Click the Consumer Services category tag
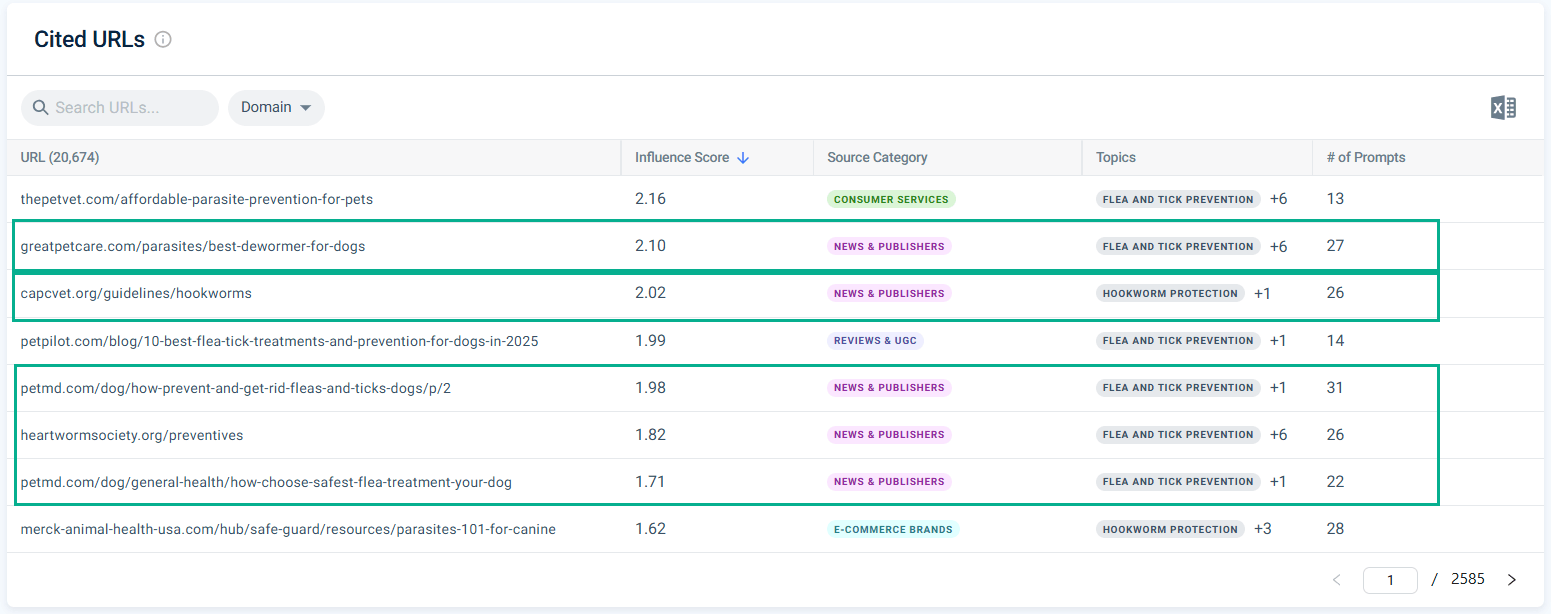The height and width of the screenshot is (614, 1551). (891, 199)
